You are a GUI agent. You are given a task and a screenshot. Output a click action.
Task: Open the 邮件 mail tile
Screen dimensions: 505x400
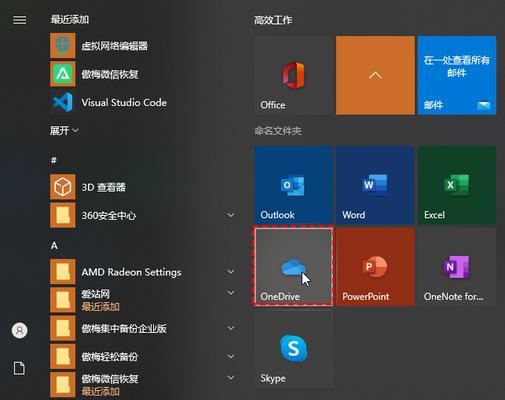(457, 75)
